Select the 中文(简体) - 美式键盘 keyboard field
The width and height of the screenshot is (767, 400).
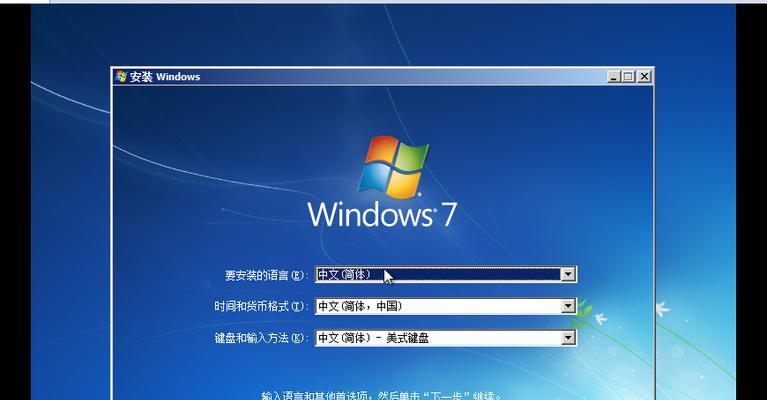pos(446,337)
